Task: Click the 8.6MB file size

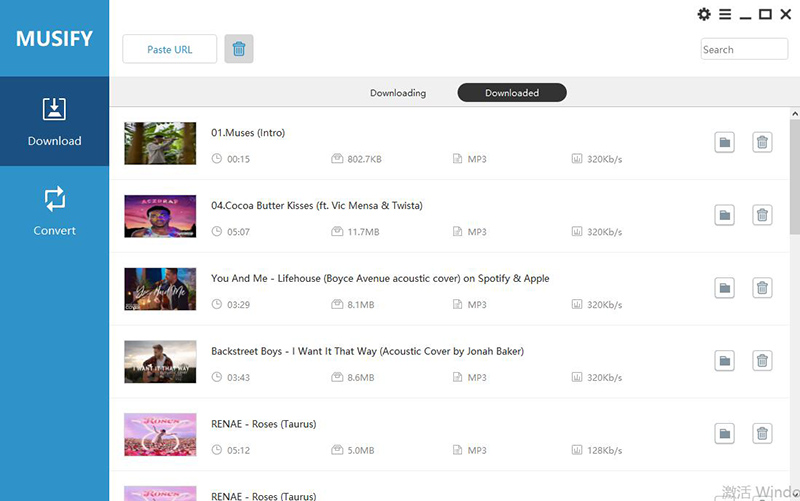Action: (x=361, y=378)
